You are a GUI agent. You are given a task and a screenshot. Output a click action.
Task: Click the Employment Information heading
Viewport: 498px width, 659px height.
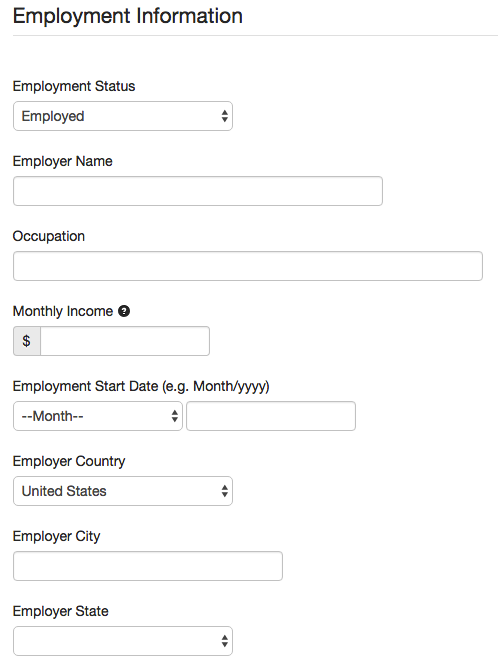tap(128, 16)
